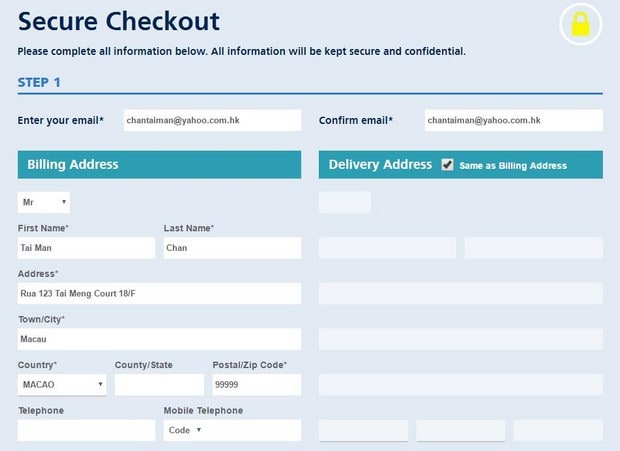Image resolution: width=620 pixels, height=451 pixels.
Task: Click the Delivery Address header text
Action: (380, 164)
